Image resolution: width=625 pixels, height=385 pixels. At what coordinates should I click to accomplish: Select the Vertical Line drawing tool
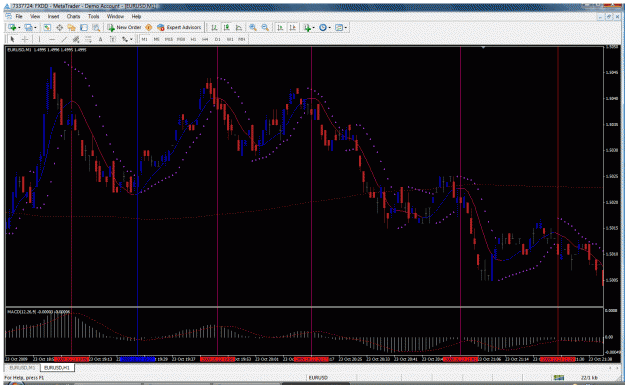[x=39, y=39]
